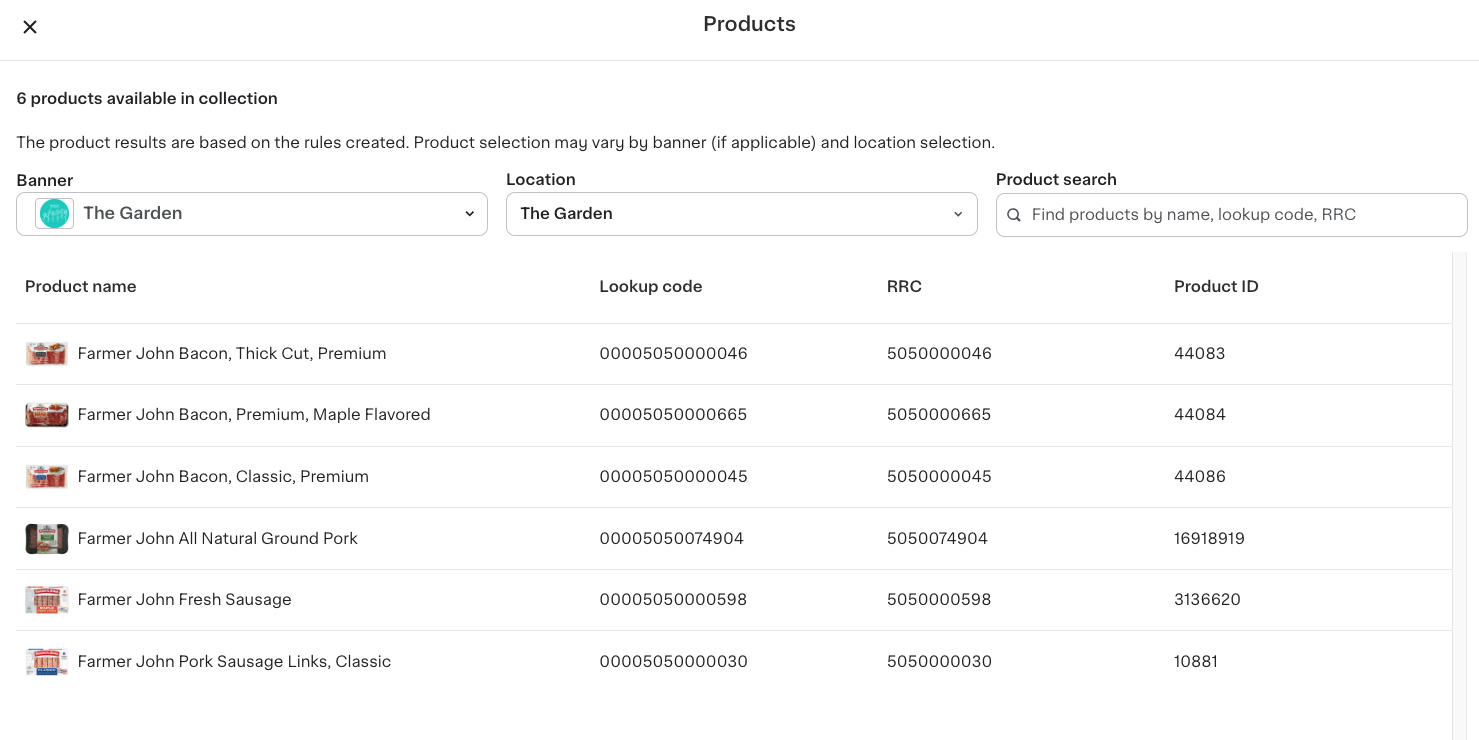This screenshot has height=740, width=1479.
Task: Click thumbnail of Bacon, Classic, Premium
Action: pyautogui.click(x=47, y=477)
